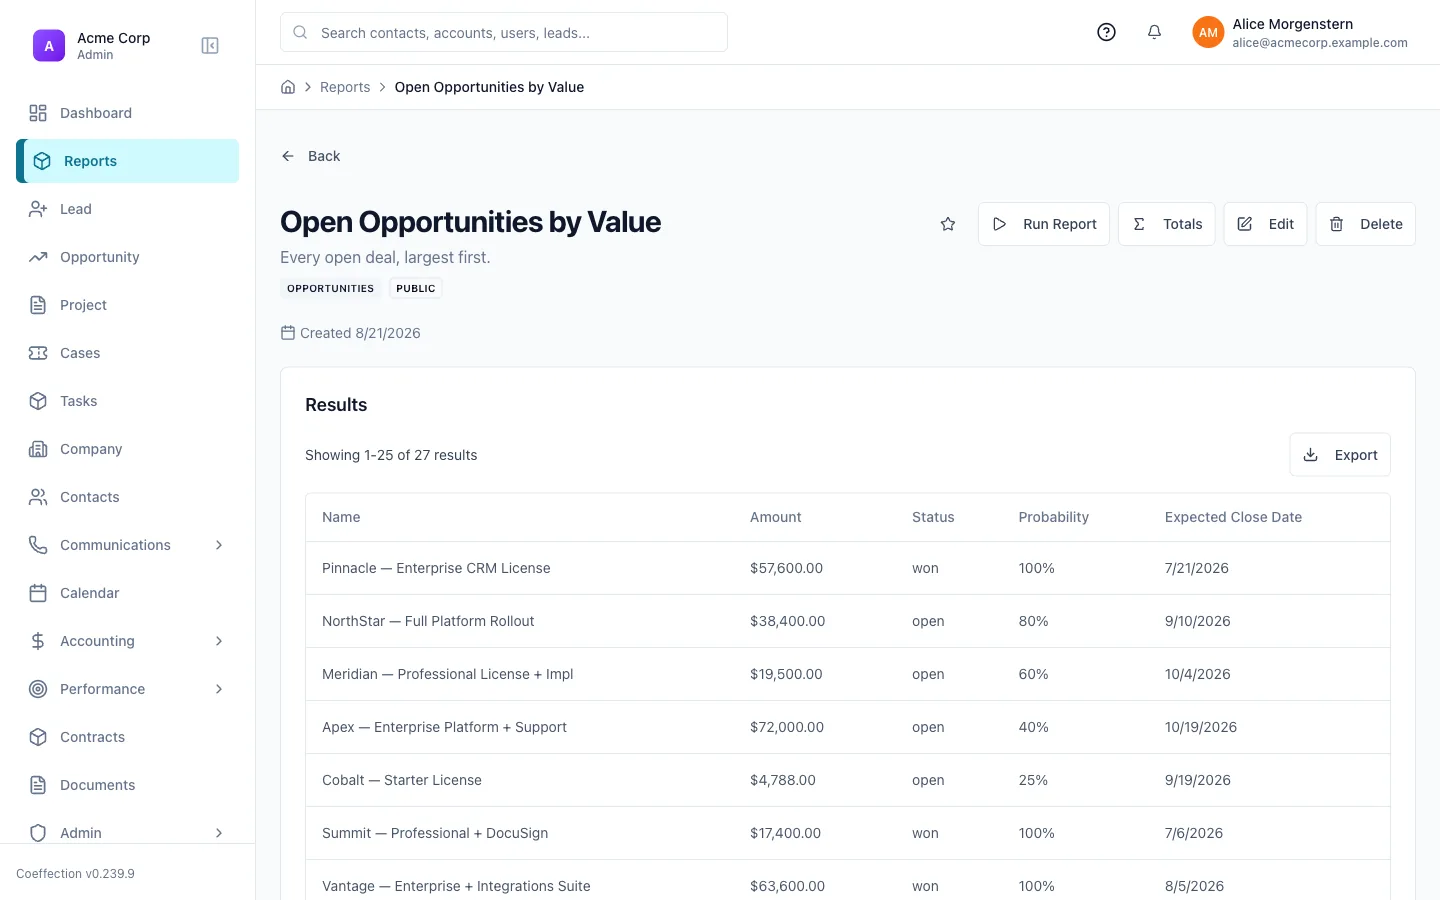Click the OPPORTUNITIES tag badge

tap(330, 288)
